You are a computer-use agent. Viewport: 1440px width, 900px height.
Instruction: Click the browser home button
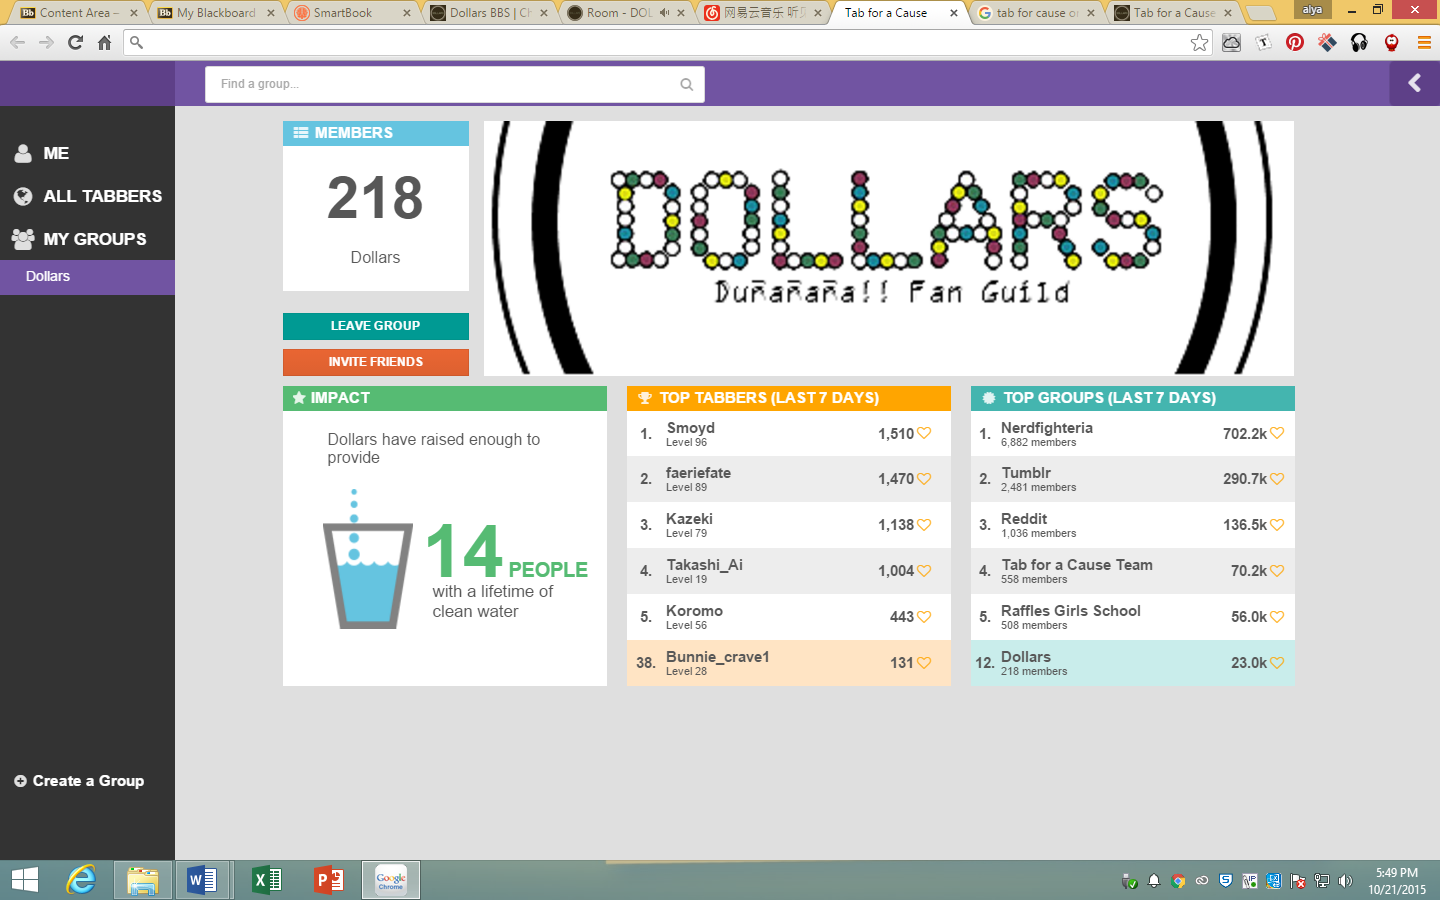104,42
